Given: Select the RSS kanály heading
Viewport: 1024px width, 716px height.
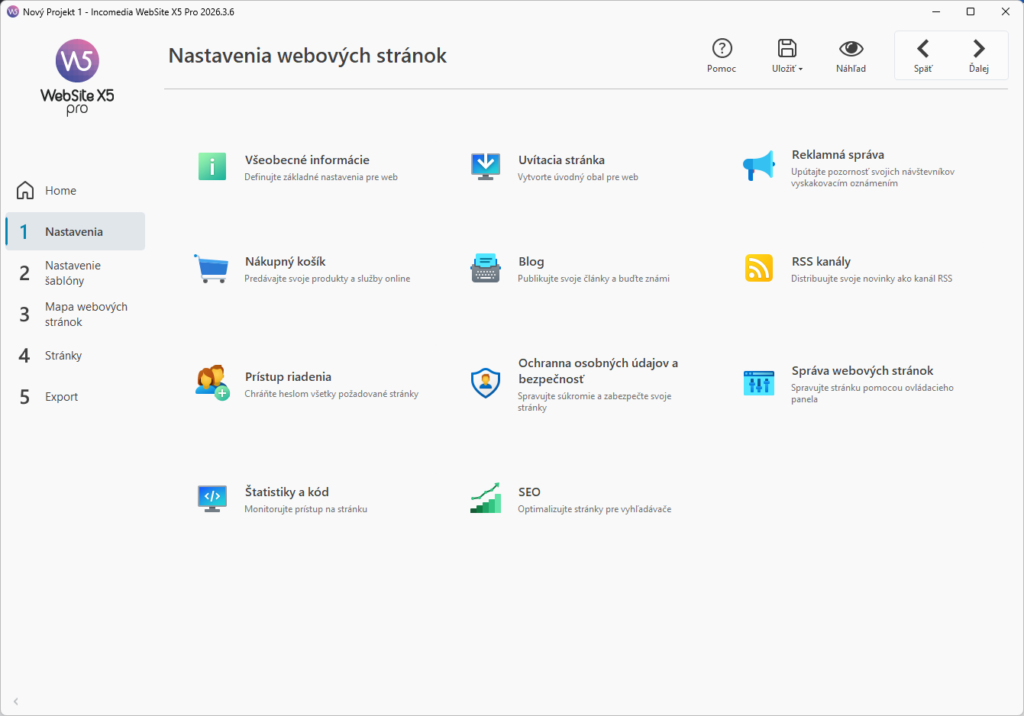Looking at the screenshot, I should 821,262.
